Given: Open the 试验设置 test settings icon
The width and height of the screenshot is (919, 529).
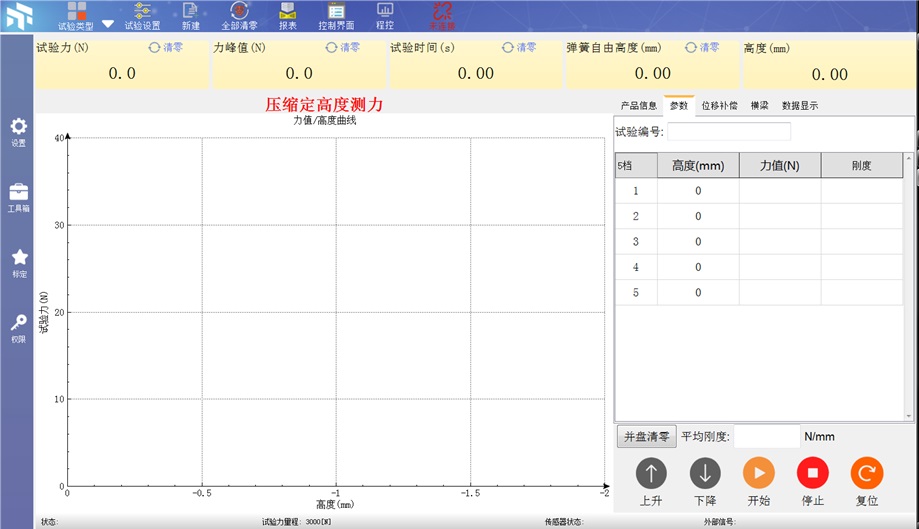Looking at the screenshot, I should (x=142, y=14).
